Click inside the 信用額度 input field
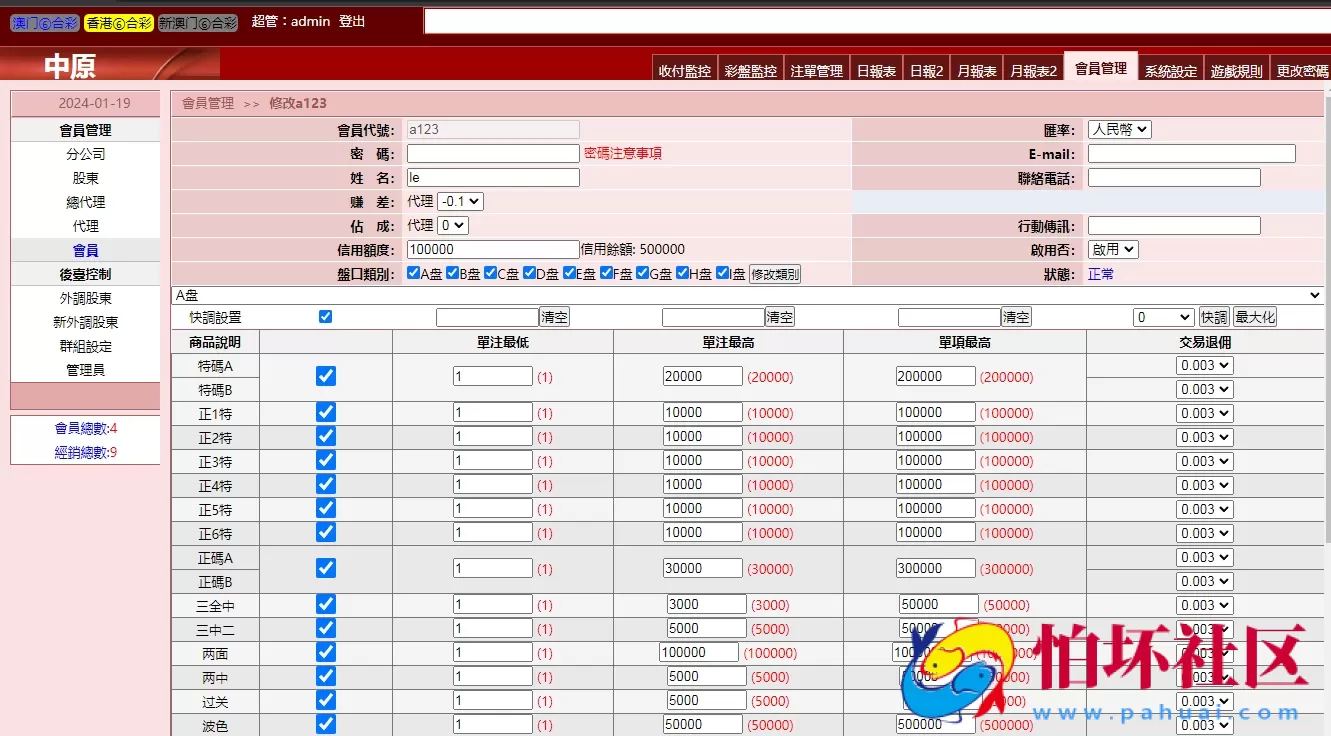Viewport: 1331px width, 736px height. (x=492, y=248)
